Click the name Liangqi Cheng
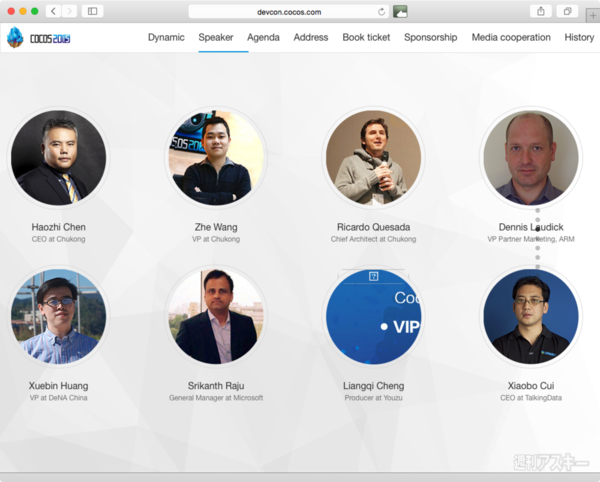Screen dimensions: 600x482 [x=373, y=386]
